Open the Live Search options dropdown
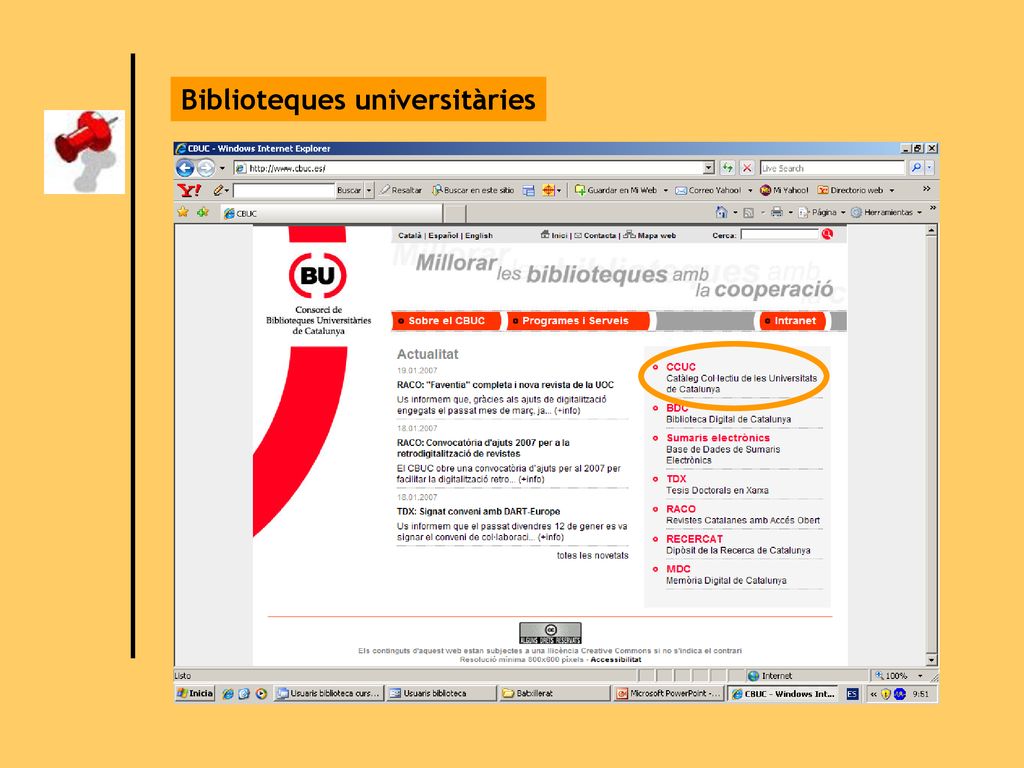 tap(929, 168)
